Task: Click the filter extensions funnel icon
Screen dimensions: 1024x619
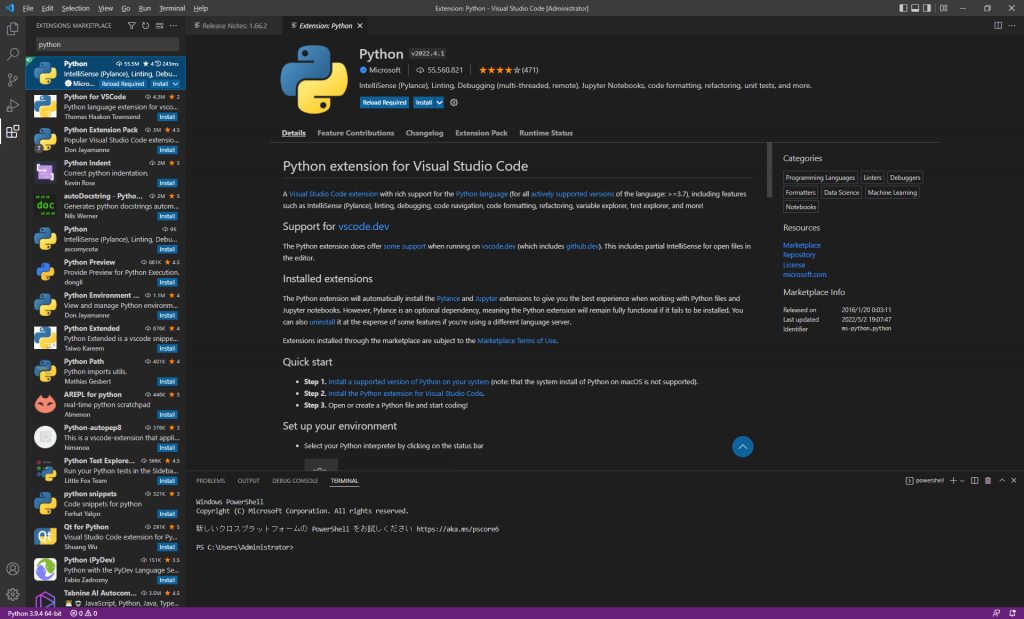Action: (132, 25)
